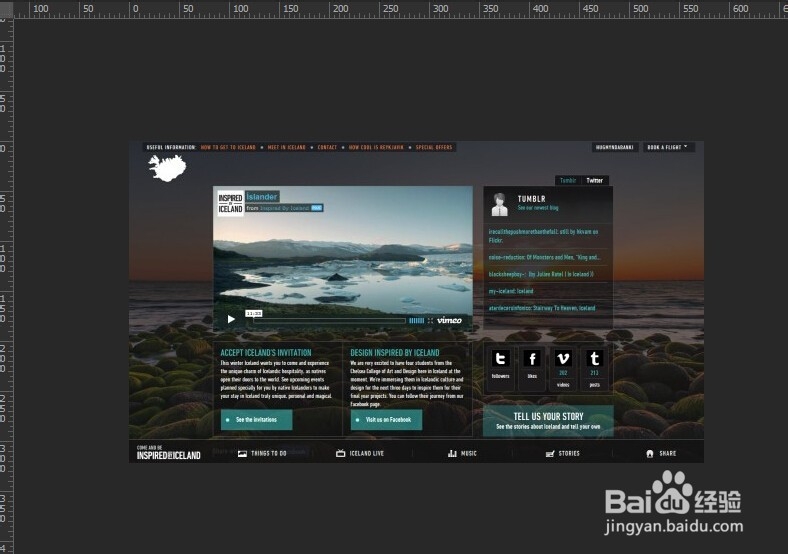The width and height of the screenshot is (788, 554).
Task: Open the Share menu item
Action: (x=661, y=453)
